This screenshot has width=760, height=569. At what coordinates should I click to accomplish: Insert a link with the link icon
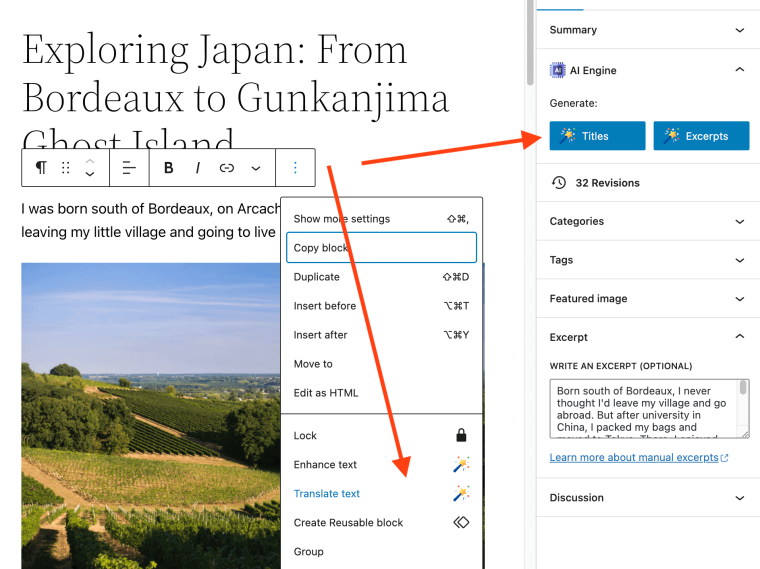(226, 168)
